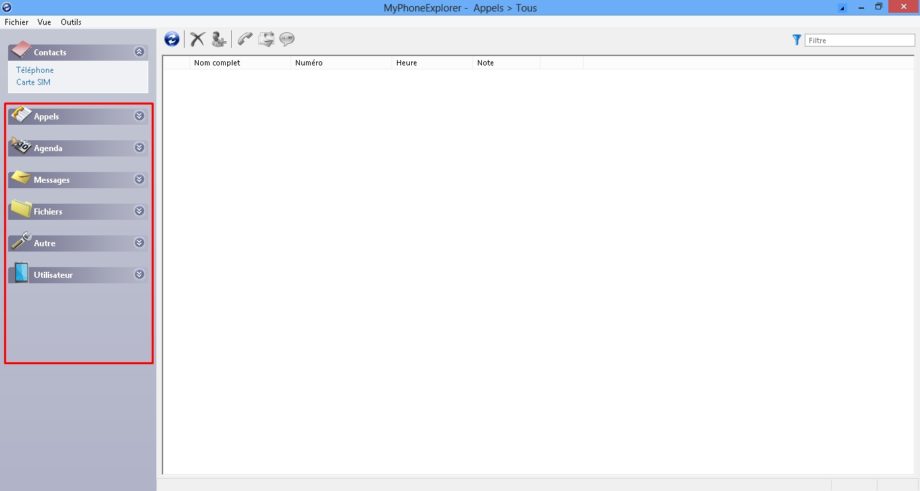920x491 pixels.
Task: Sort by the Heure column header
Action: coord(406,63)
